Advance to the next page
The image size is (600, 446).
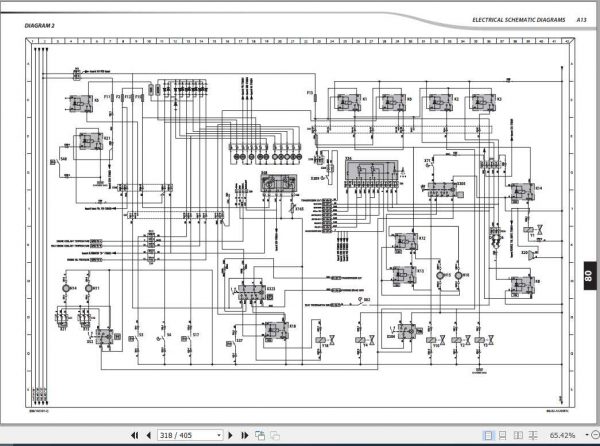click(x=230, y=435)
